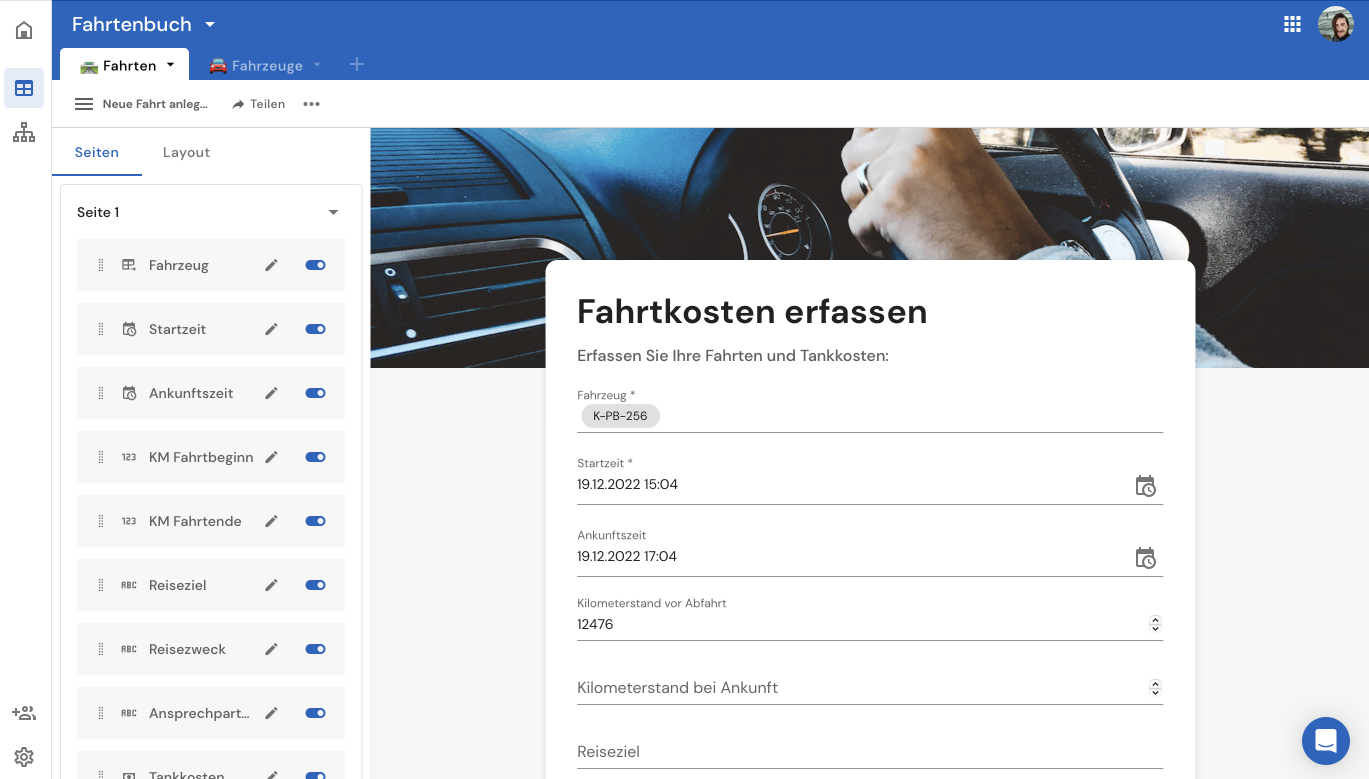Open the Ankunftszeit date-time picker

(x=1145, y=558)
